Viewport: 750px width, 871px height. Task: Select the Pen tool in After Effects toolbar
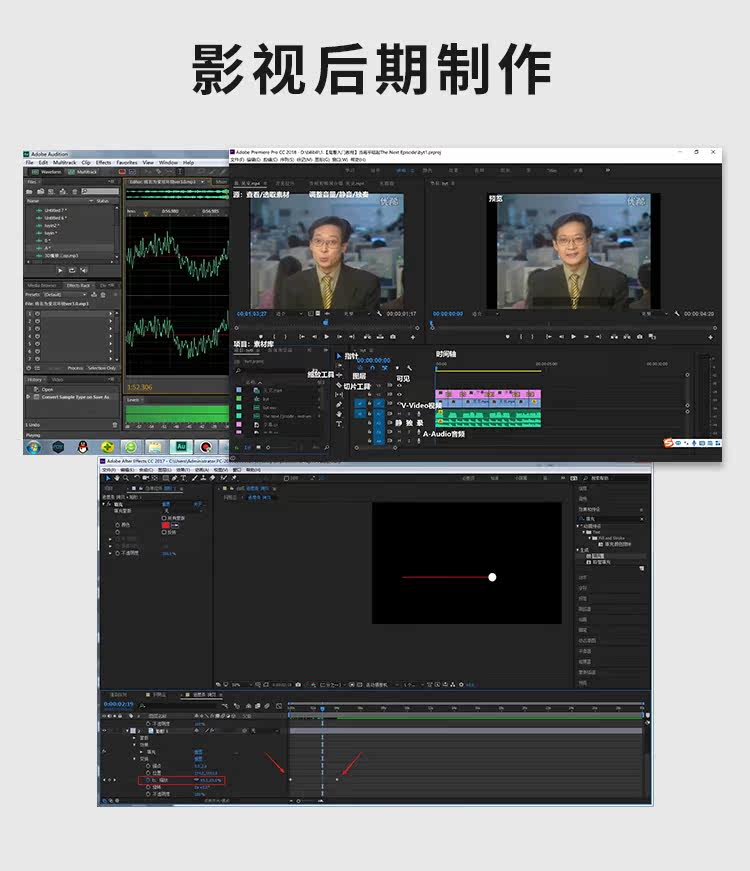[174, 478]
